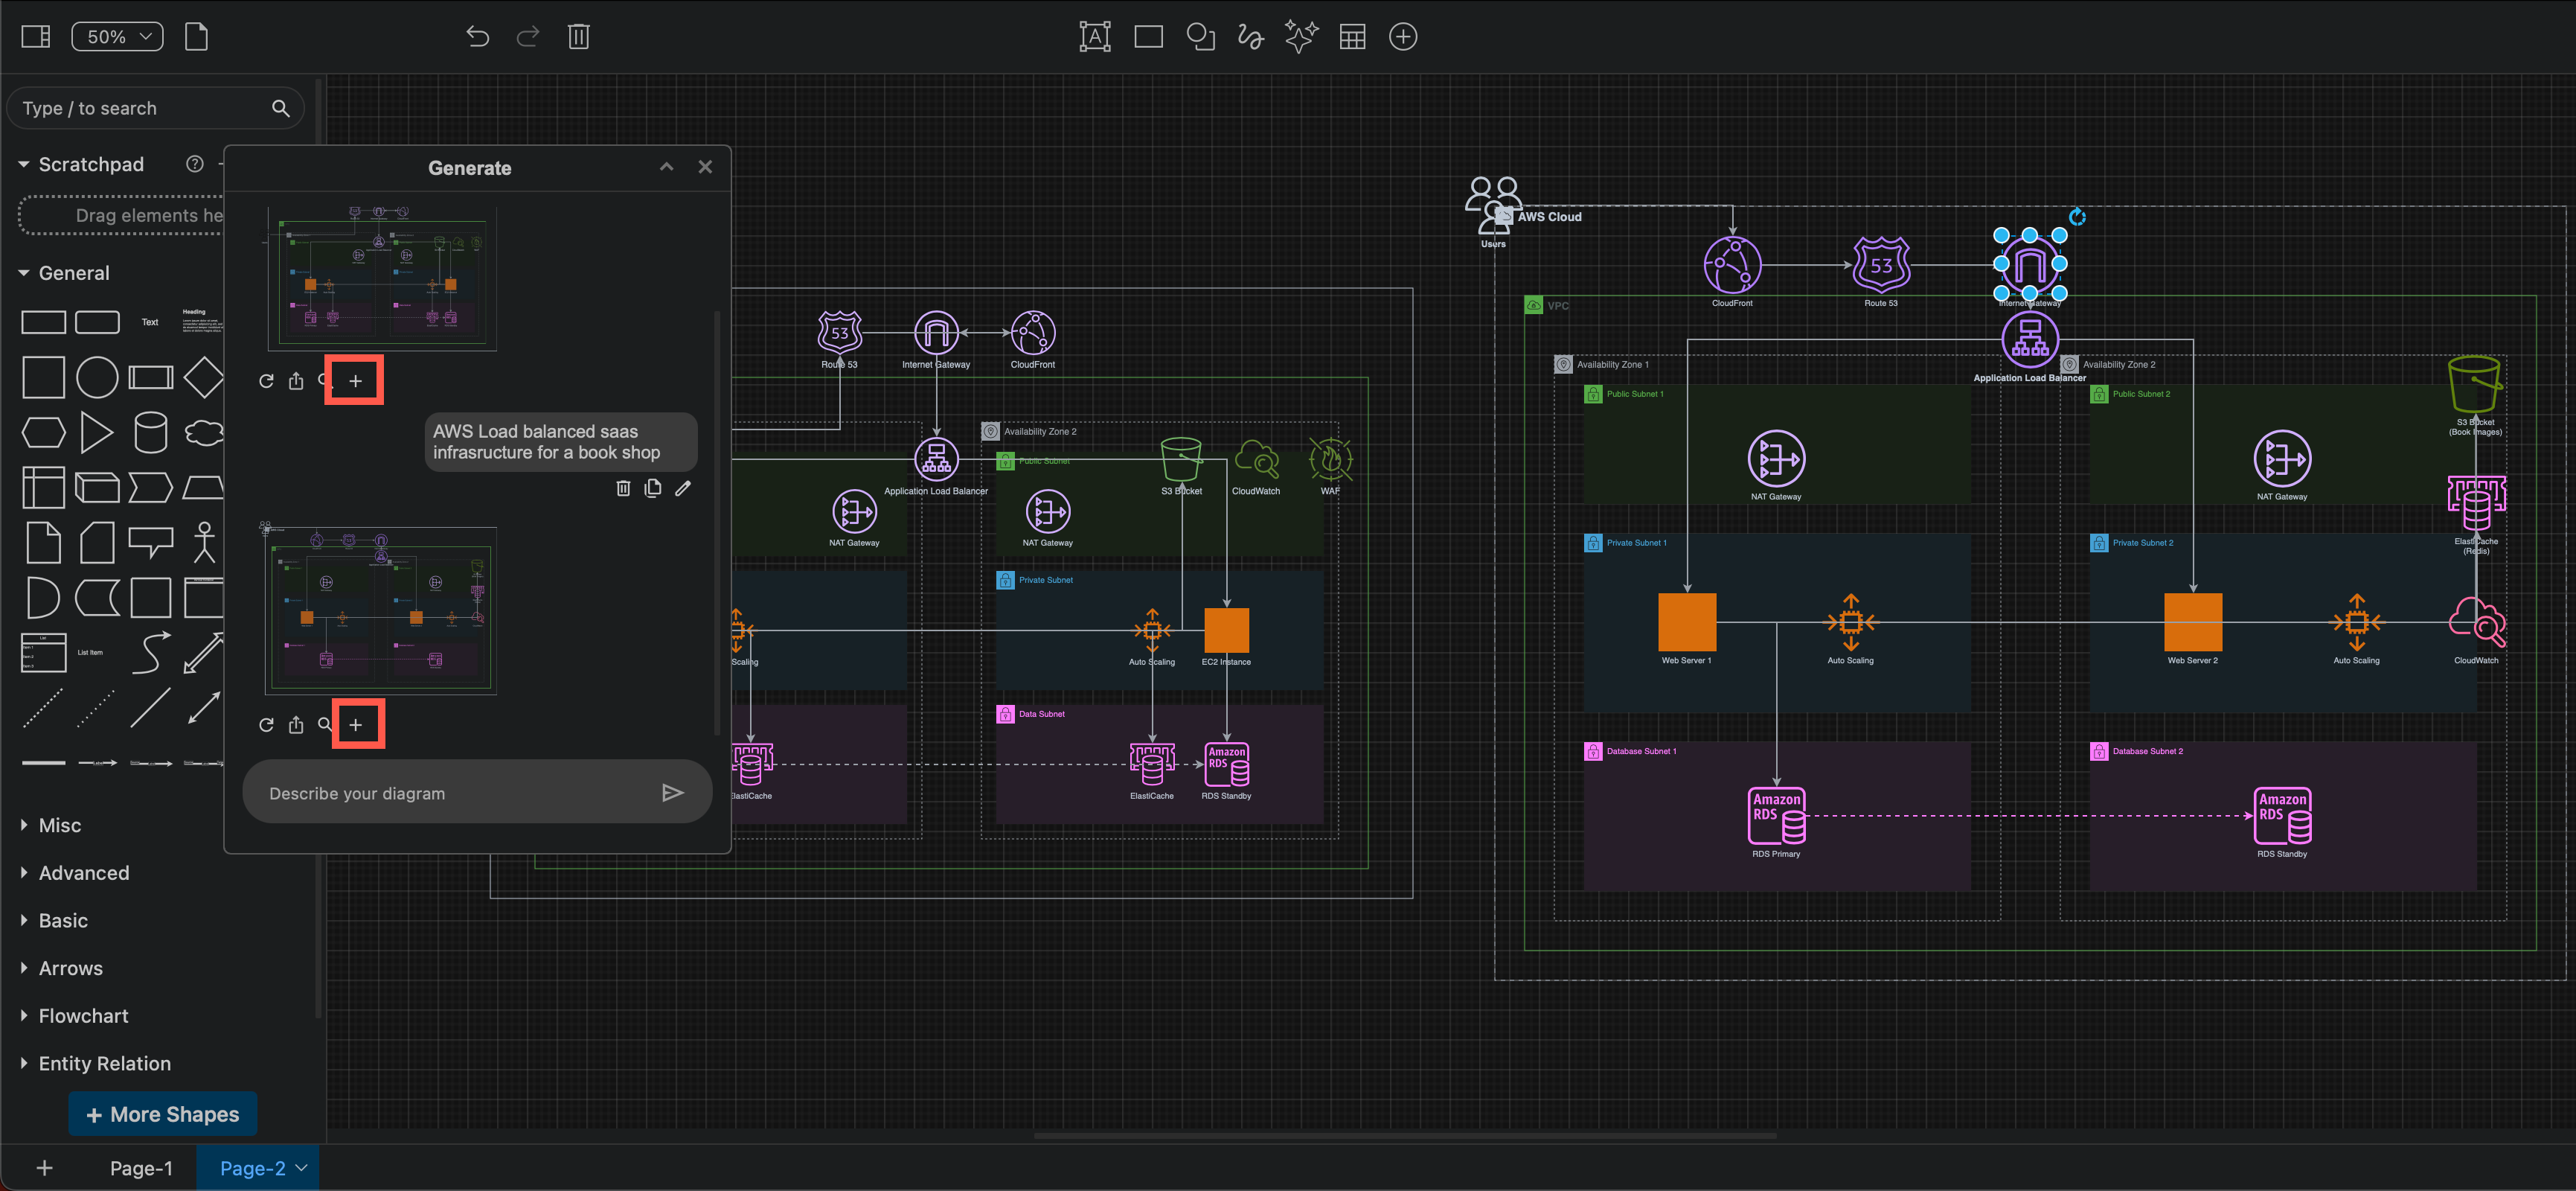Image resolution: width=2576 pixels, height=1191 pixels.
Task: Insert a rectangle from the top toolbar
Action: 1147,36
